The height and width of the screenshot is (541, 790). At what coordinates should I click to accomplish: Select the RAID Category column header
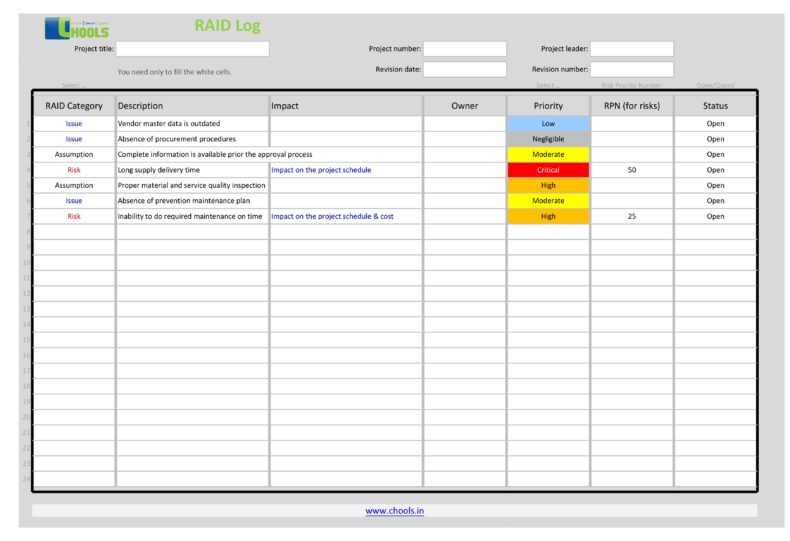coord(74,106)
